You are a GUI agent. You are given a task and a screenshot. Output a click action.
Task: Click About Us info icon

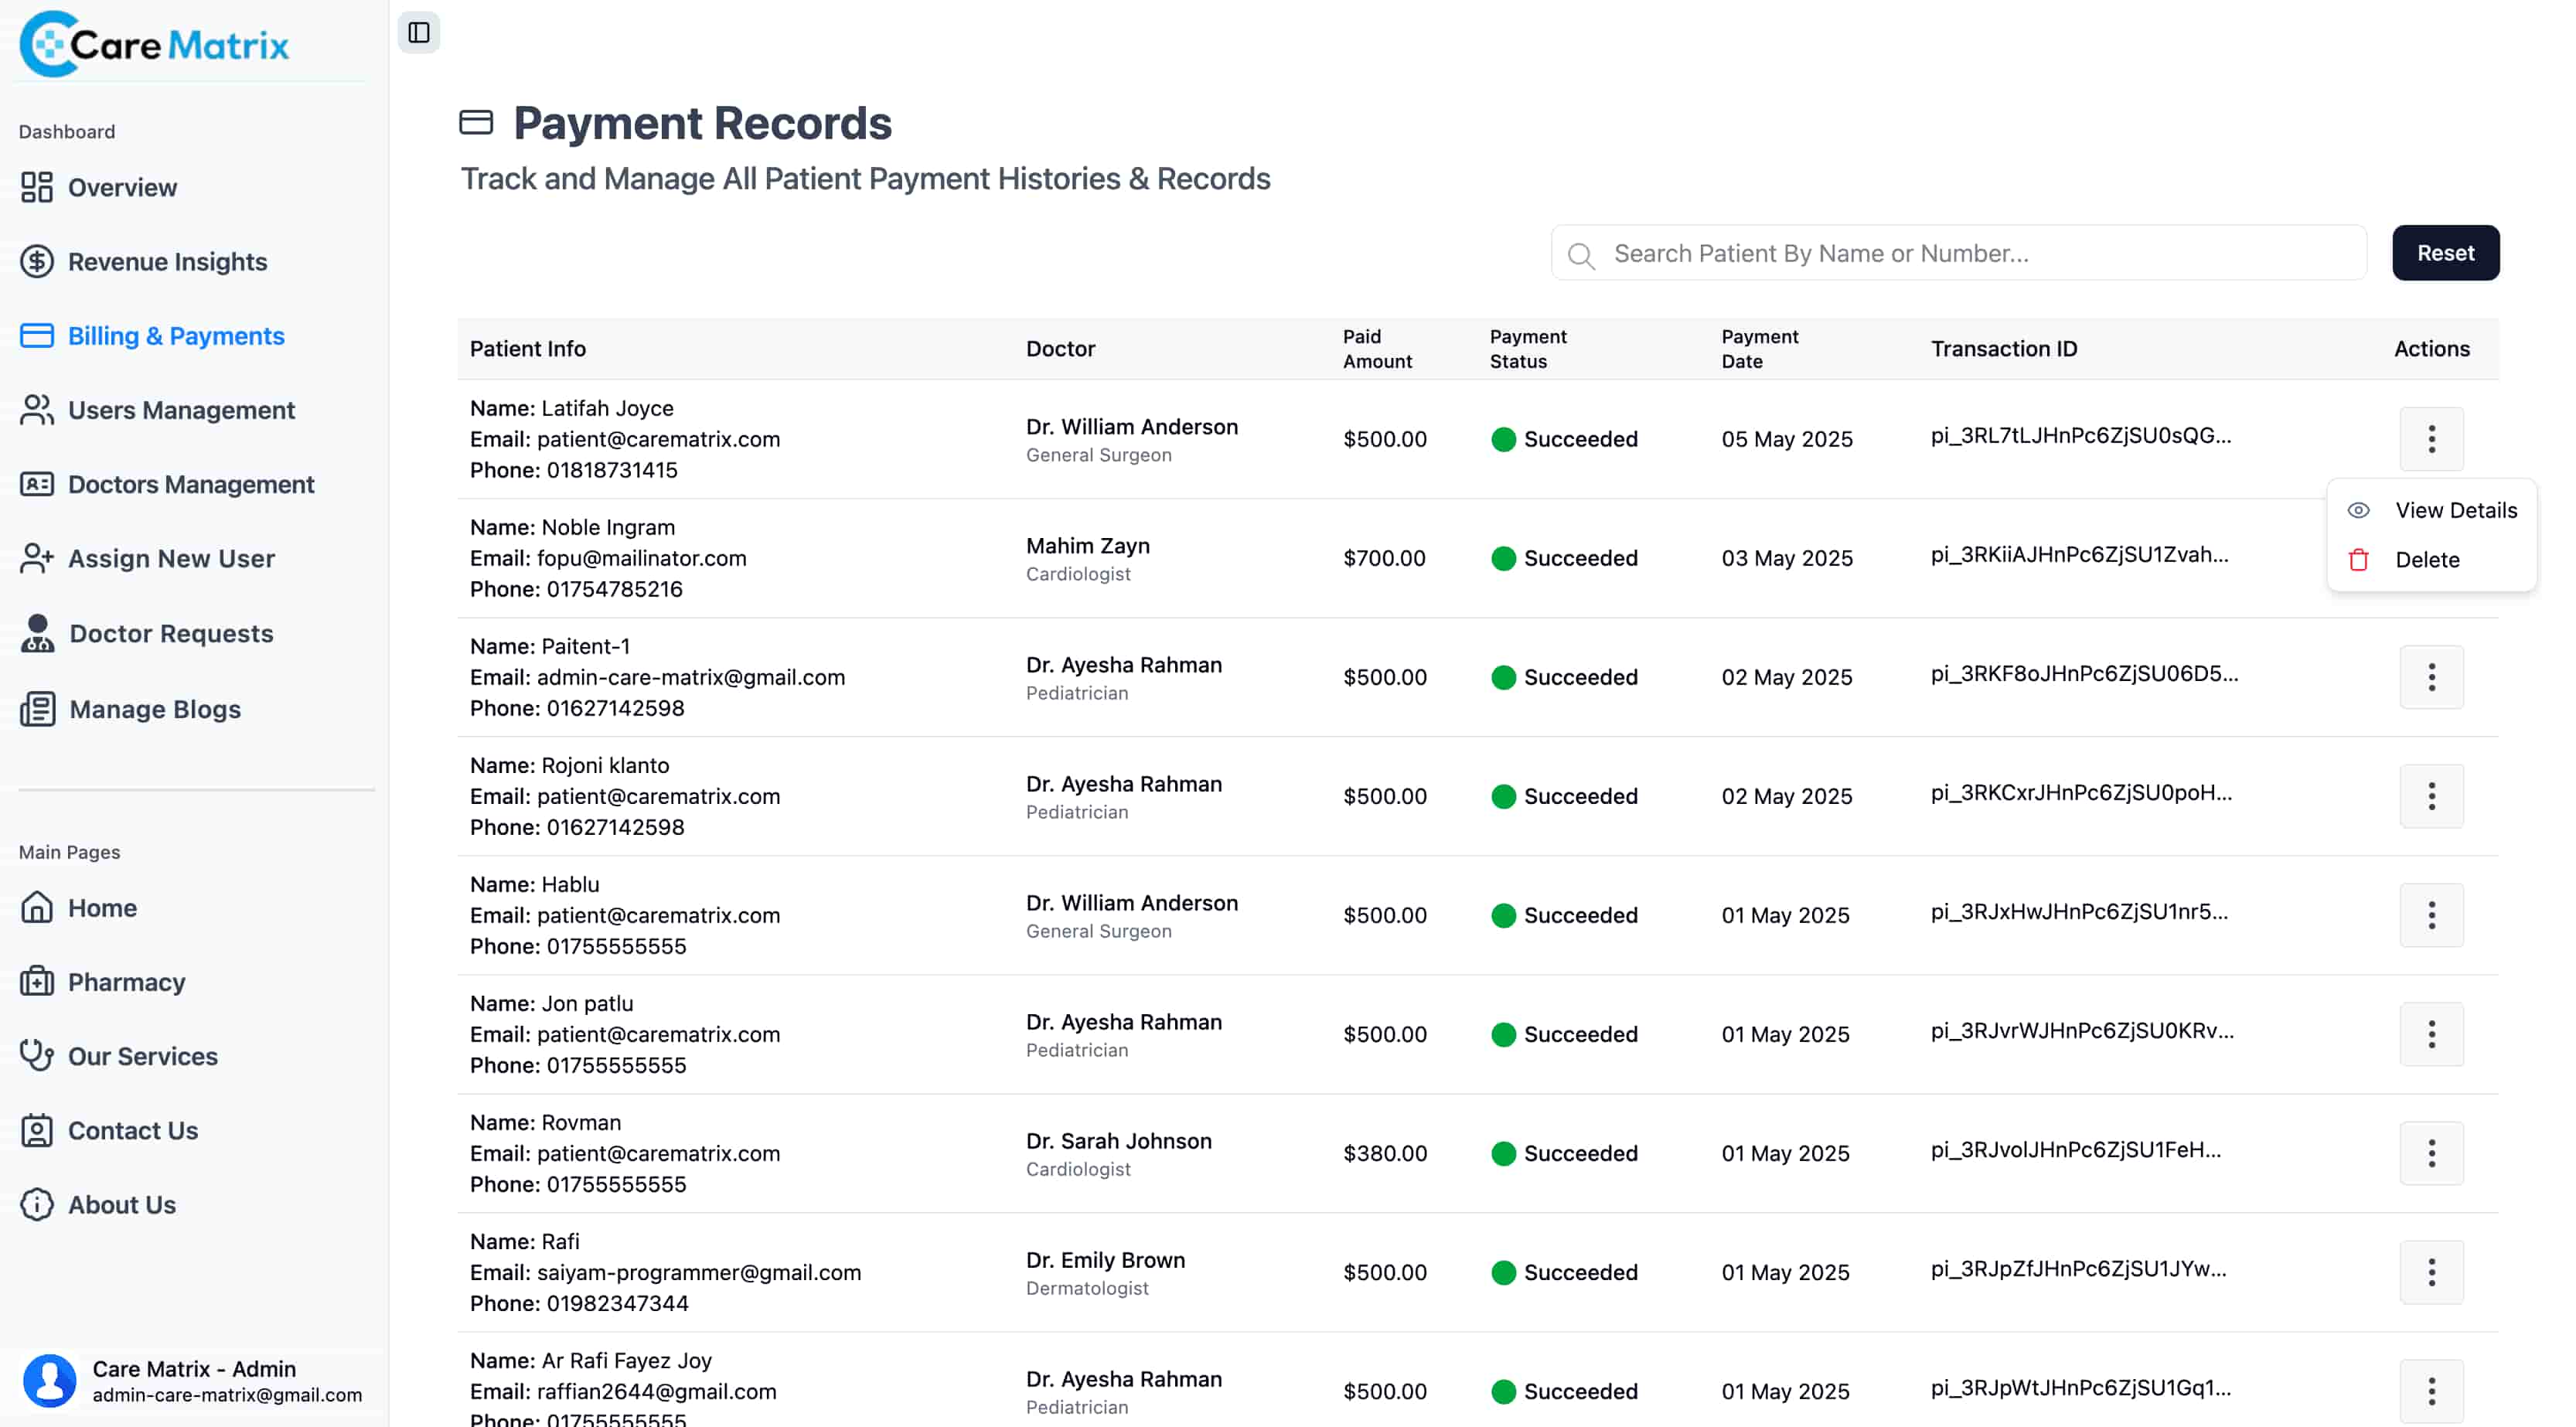point(37,1204)
